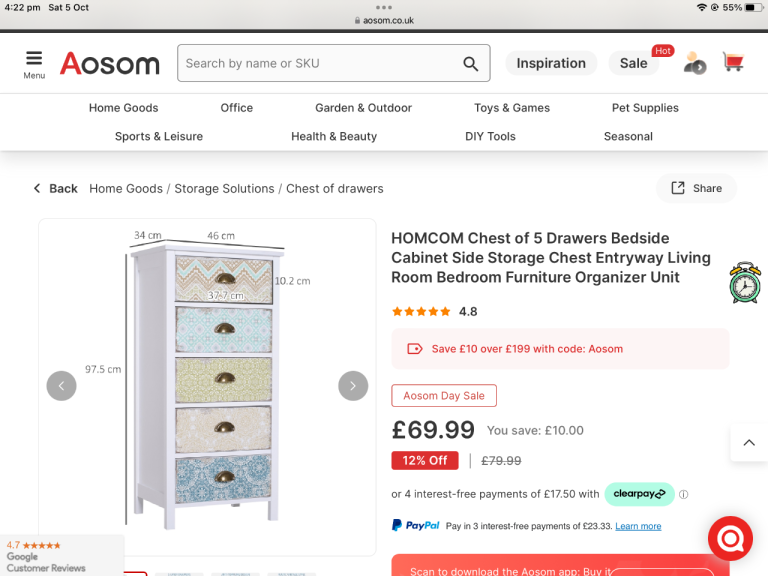Show previous product image

pos(61,385)
